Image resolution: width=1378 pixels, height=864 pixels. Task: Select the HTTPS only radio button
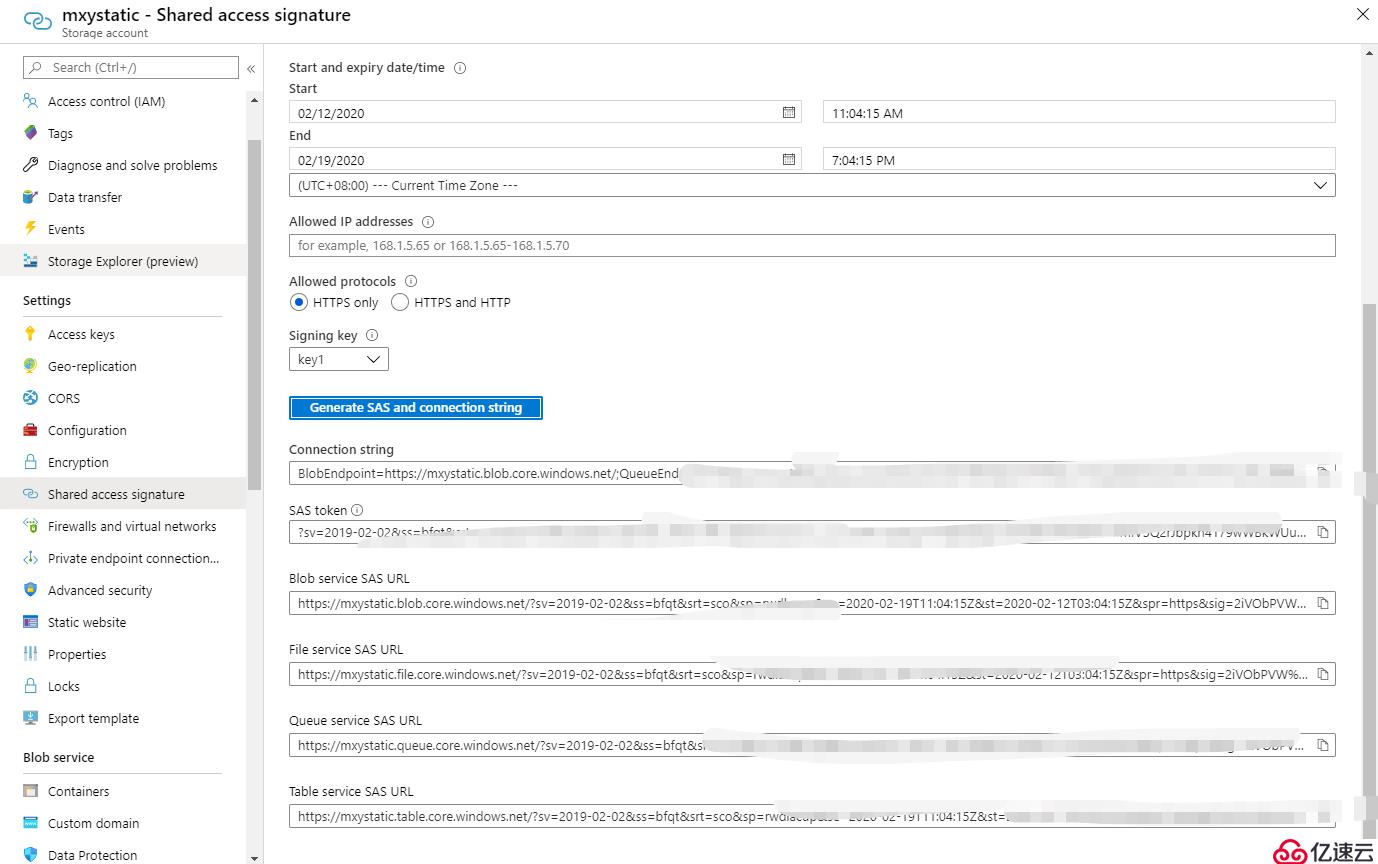click(298, 302)
